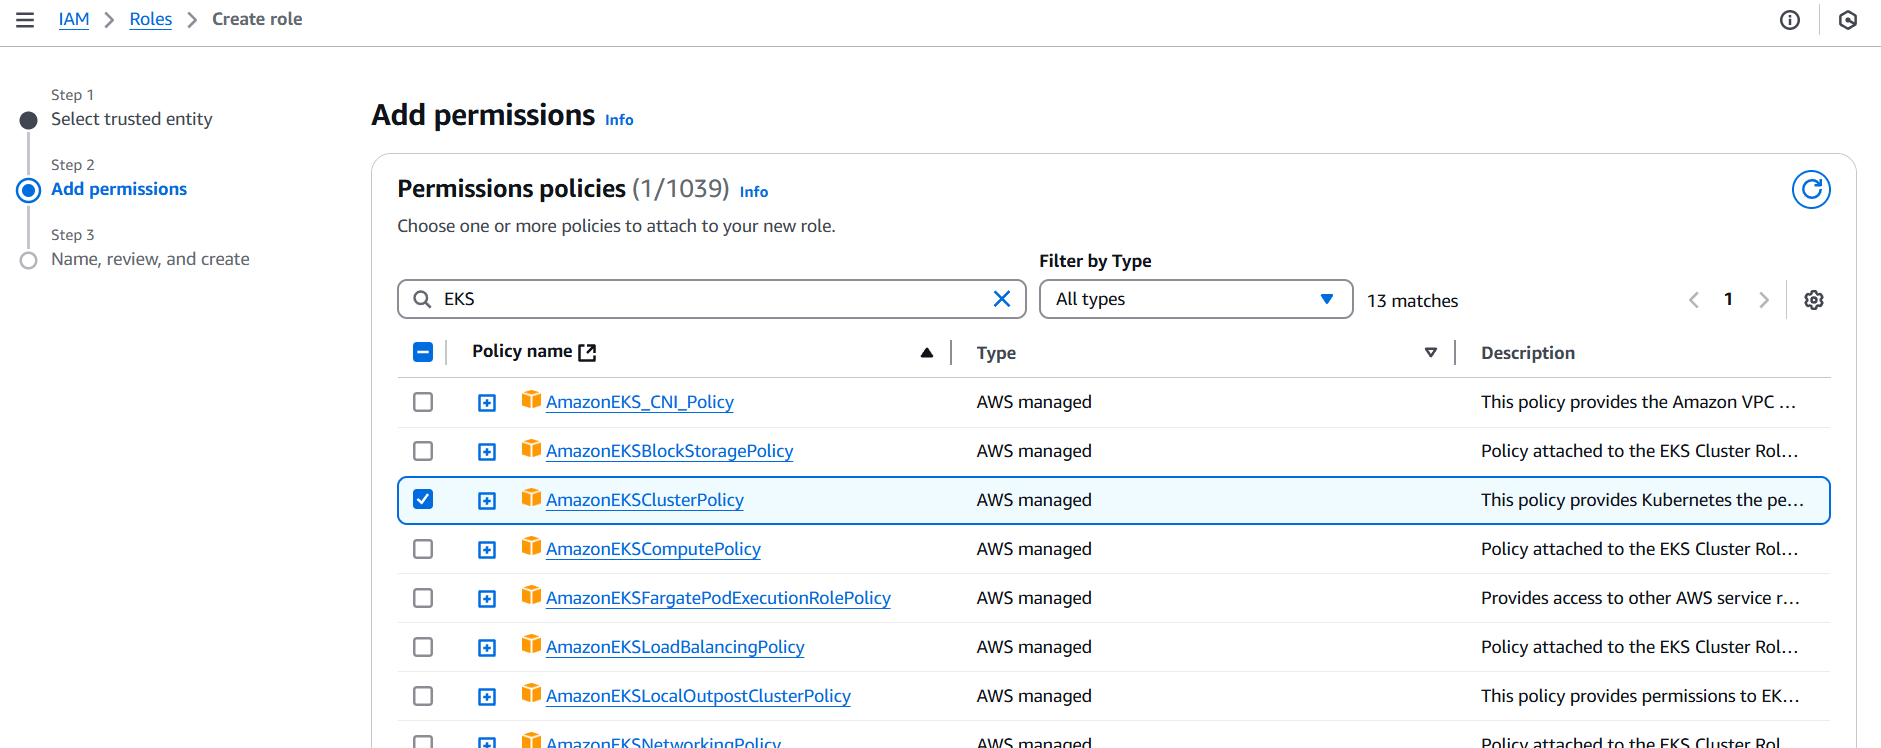Click AmazonEKSClusterPolicy orange box icon

coord(531,498)
